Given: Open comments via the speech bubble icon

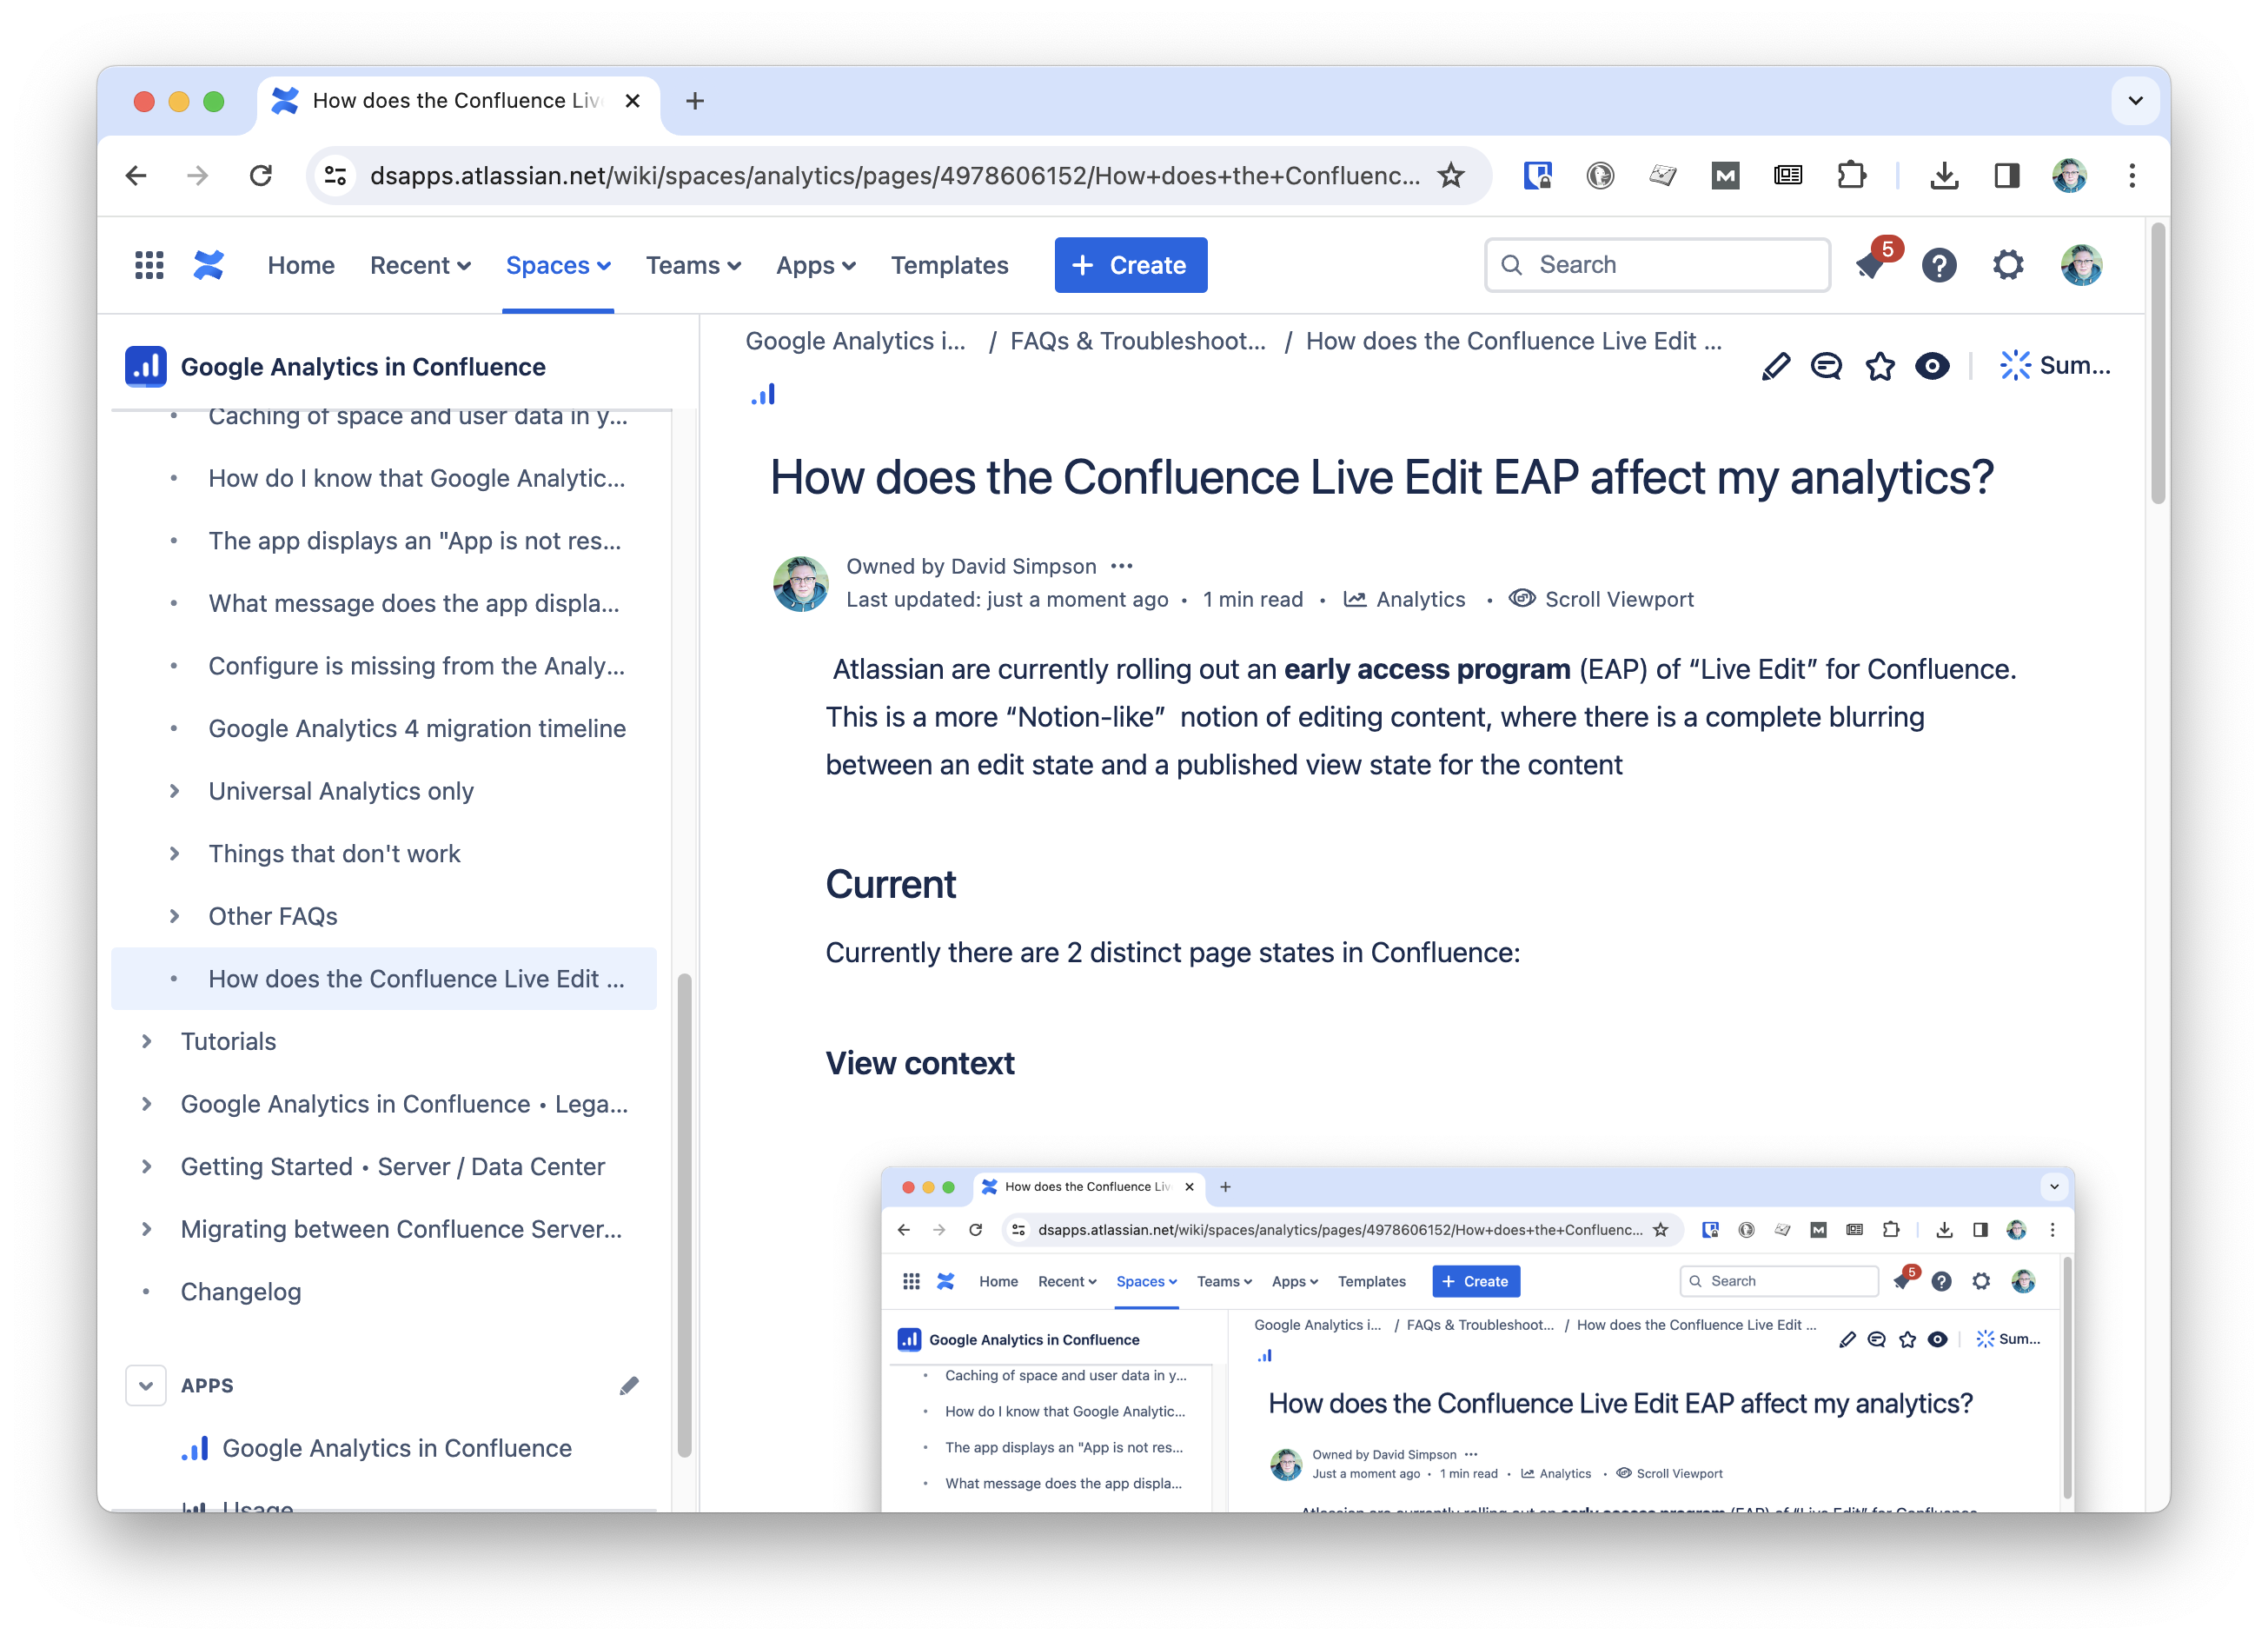Looking at the screenshot, I should coord(1827,366).
